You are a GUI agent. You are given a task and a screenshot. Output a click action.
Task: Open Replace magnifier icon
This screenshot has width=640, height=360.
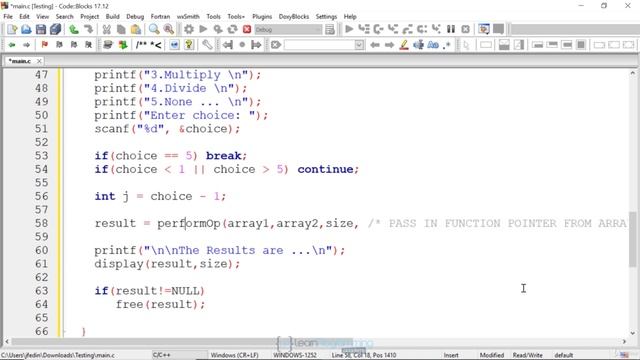tap(168, 29)
